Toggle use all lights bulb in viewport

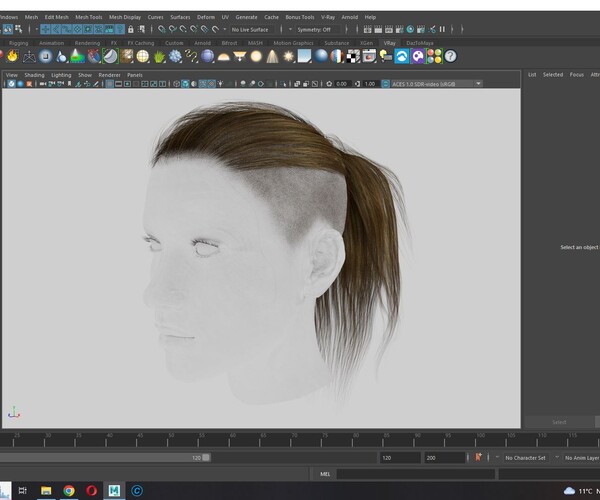221,84
